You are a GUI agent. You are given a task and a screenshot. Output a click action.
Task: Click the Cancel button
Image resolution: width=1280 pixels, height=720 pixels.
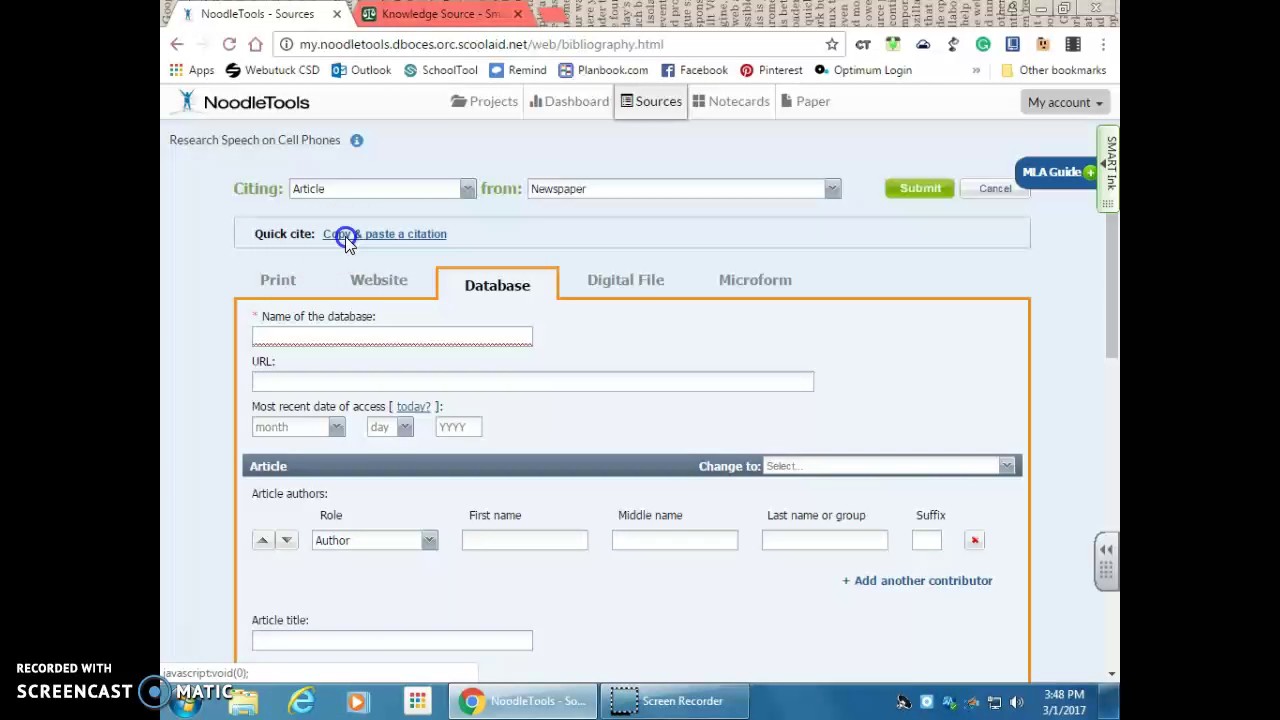995,188
